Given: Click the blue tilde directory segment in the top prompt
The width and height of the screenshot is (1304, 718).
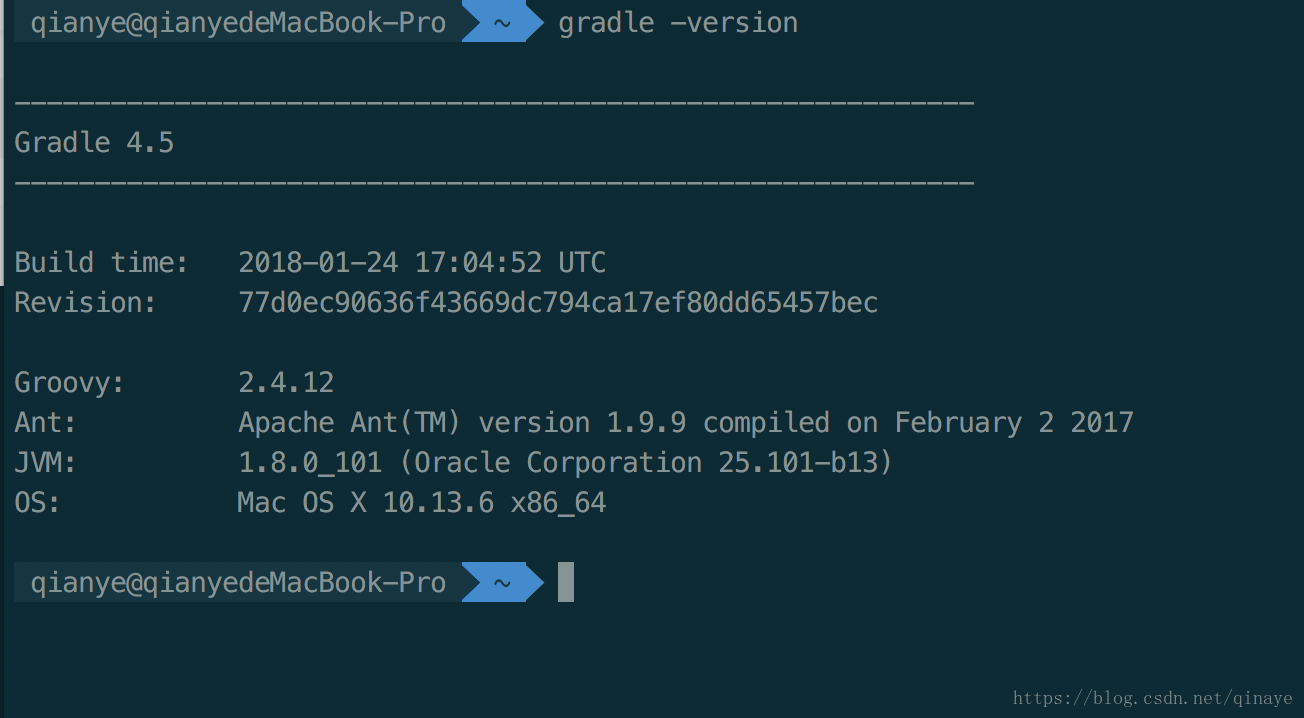Looking at the screenshot, I should point(502,23).
